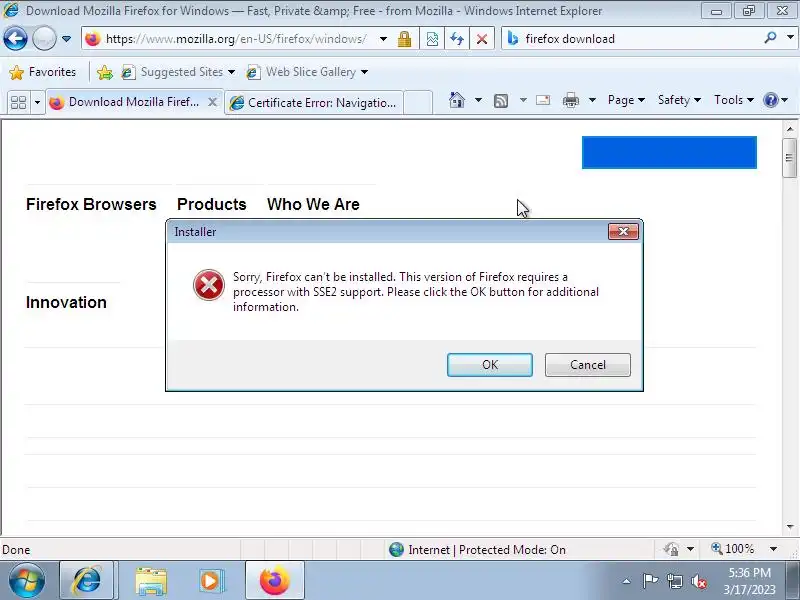
Task: Open the zoom level dropdown arrow
Action: pos(773,549)
